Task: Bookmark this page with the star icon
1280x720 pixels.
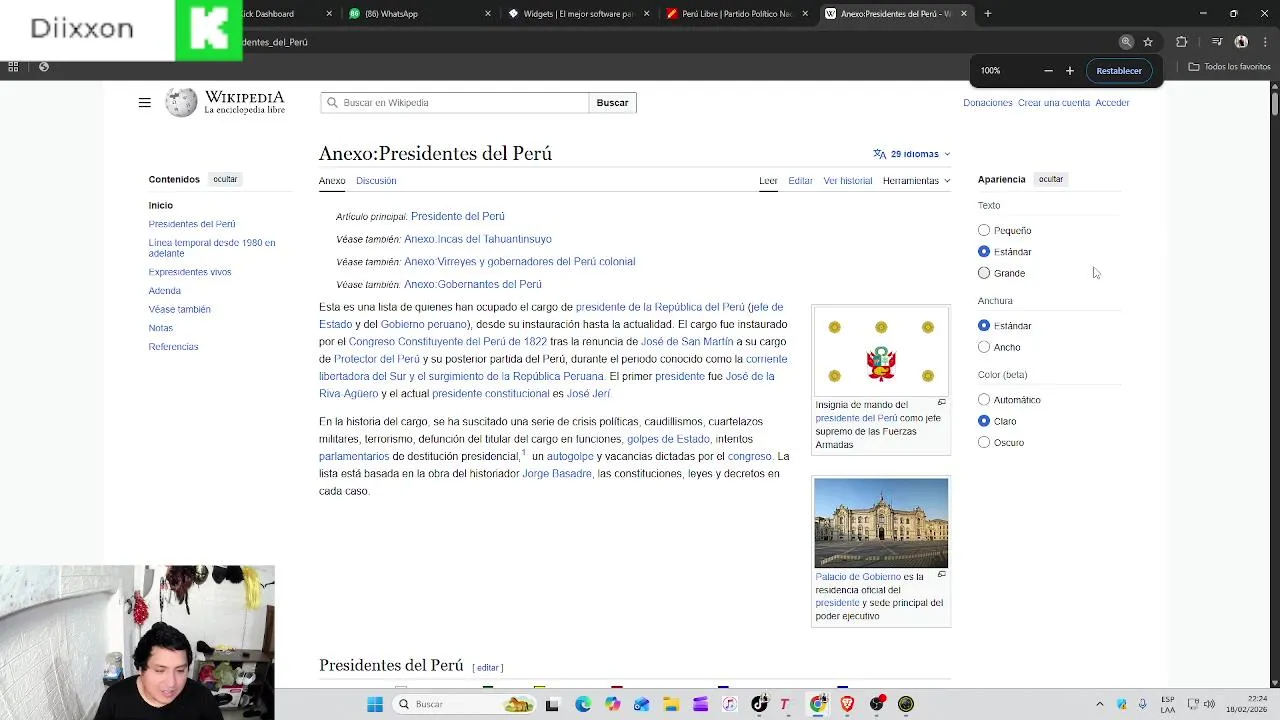Action: 1148,42
